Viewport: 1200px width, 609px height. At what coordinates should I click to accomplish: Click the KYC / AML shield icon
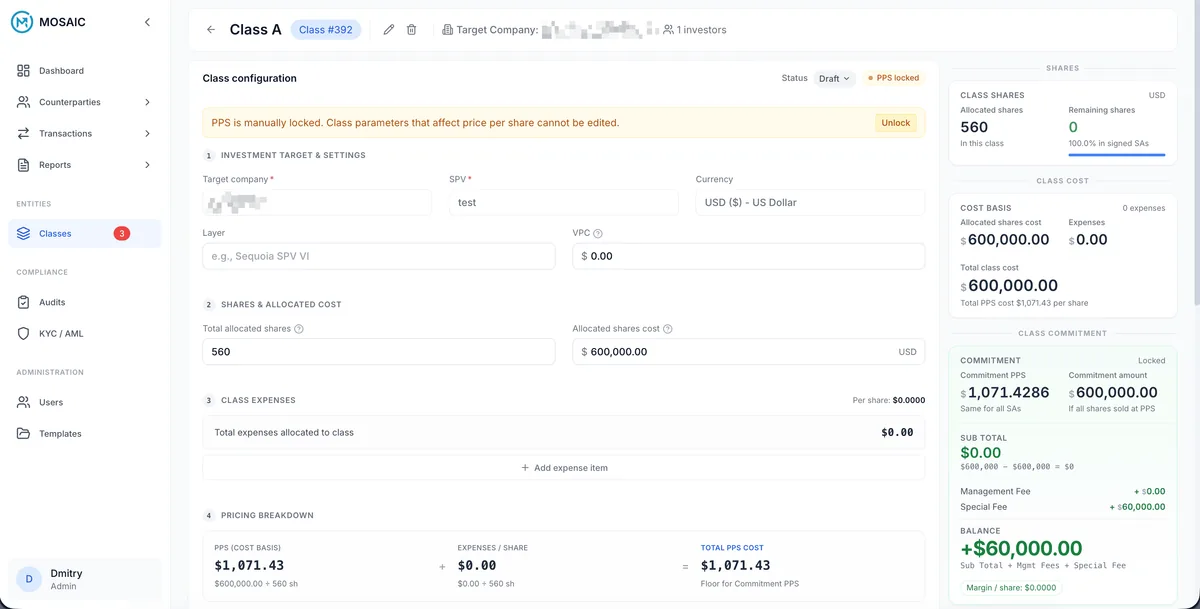pyautogui.click(x=24, y=333)
